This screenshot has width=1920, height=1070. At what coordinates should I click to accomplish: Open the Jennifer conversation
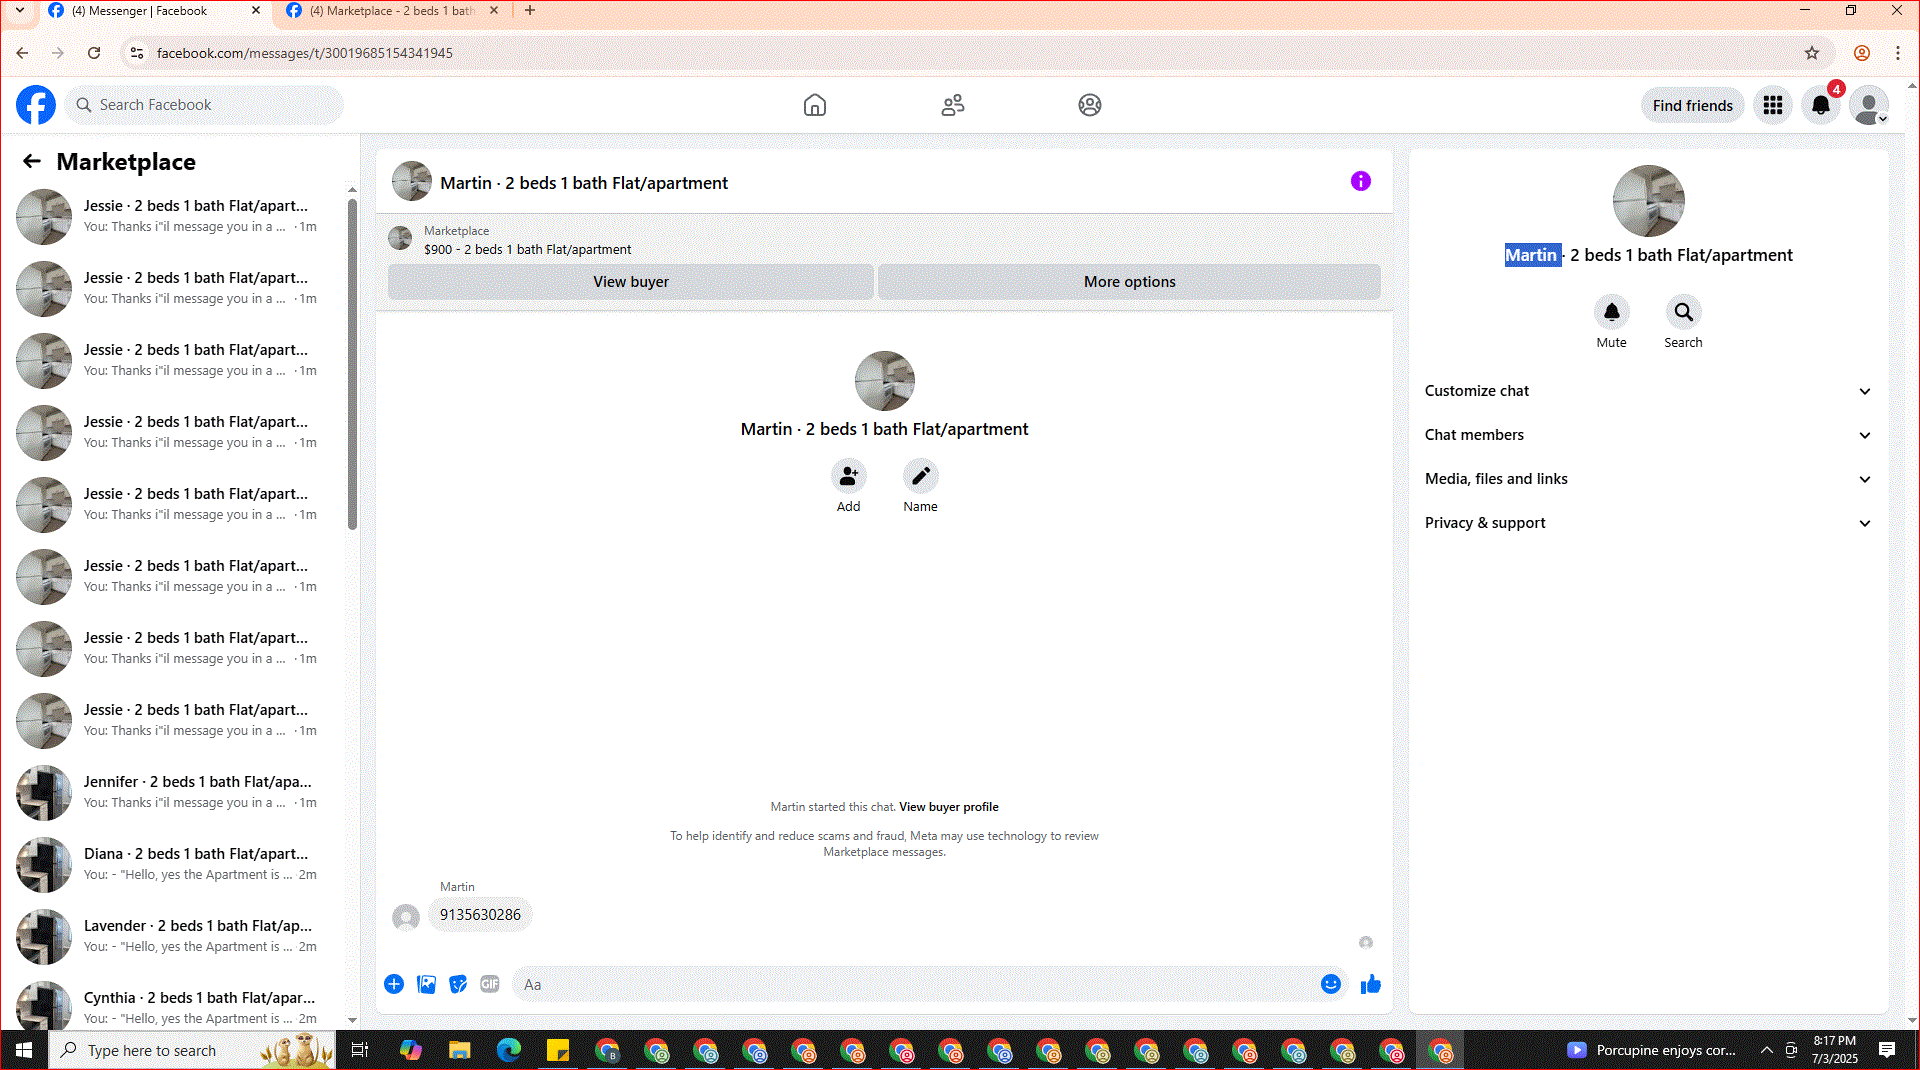point(180,792)
